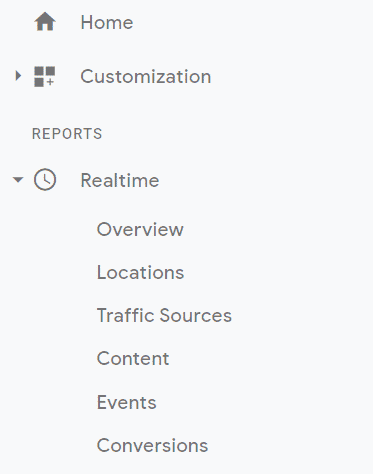Click the REPORTS section header
The height and width of the screenshot is (474, 373).
(67, 134)
